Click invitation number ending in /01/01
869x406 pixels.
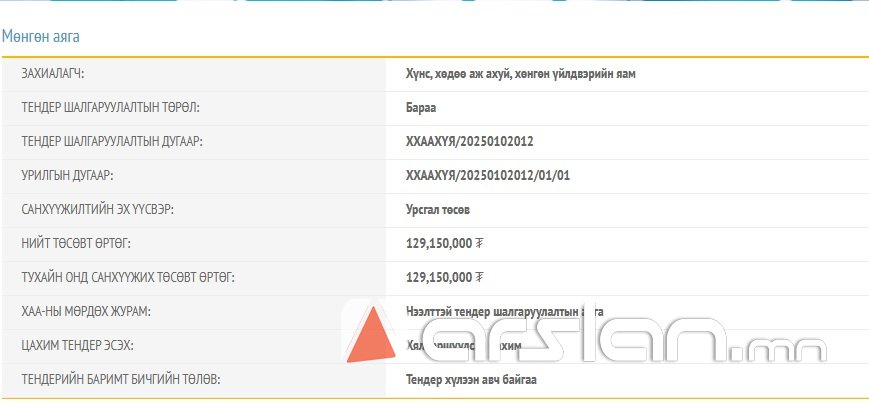click(x=488, y=176)
